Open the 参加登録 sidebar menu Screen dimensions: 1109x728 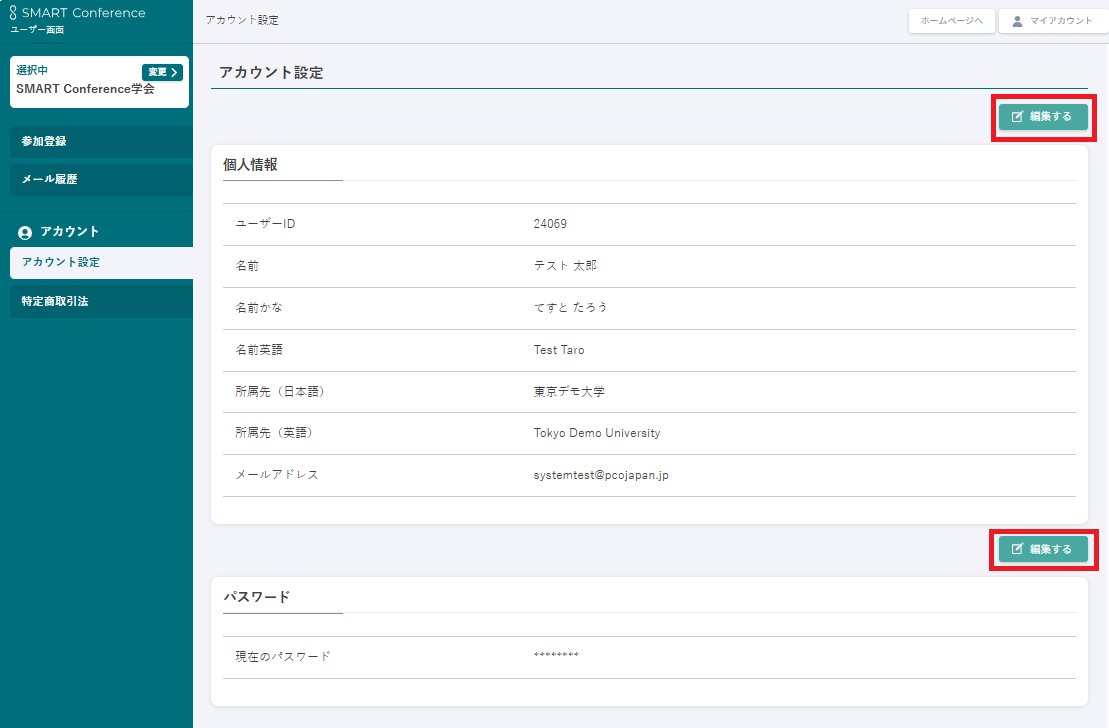pos(100,142)
